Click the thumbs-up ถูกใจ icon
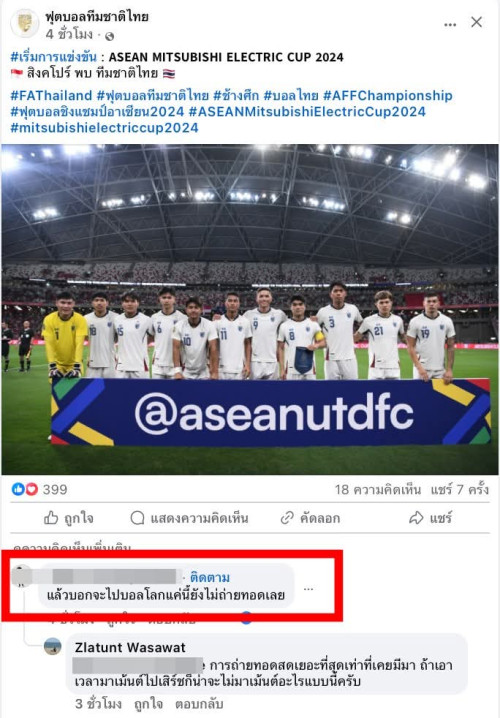500x718 pixels. point(51,518)
